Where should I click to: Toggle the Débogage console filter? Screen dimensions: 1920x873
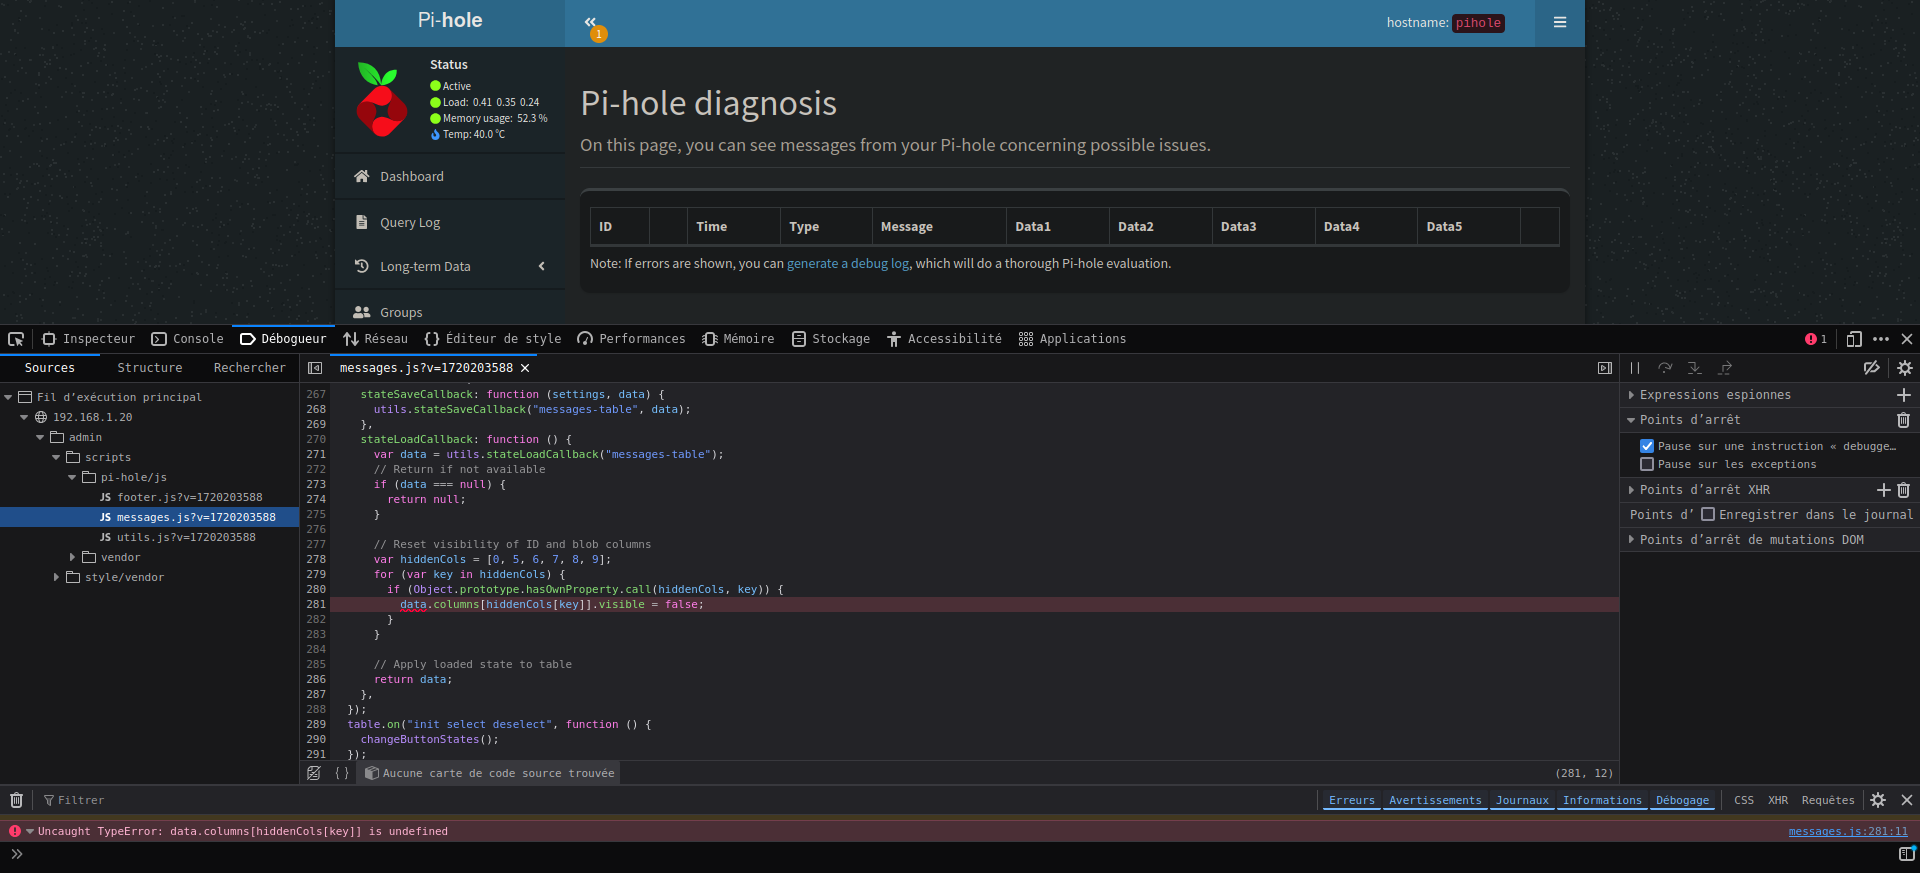point(1682,800)
